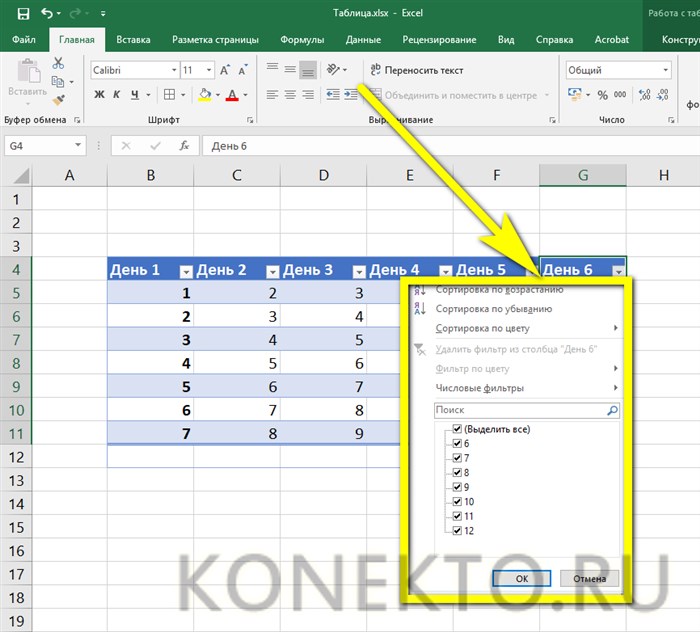Image resolution: width=700 pixels, height=632 pixels.
Task: Align text right
Action: click(308, 95)
